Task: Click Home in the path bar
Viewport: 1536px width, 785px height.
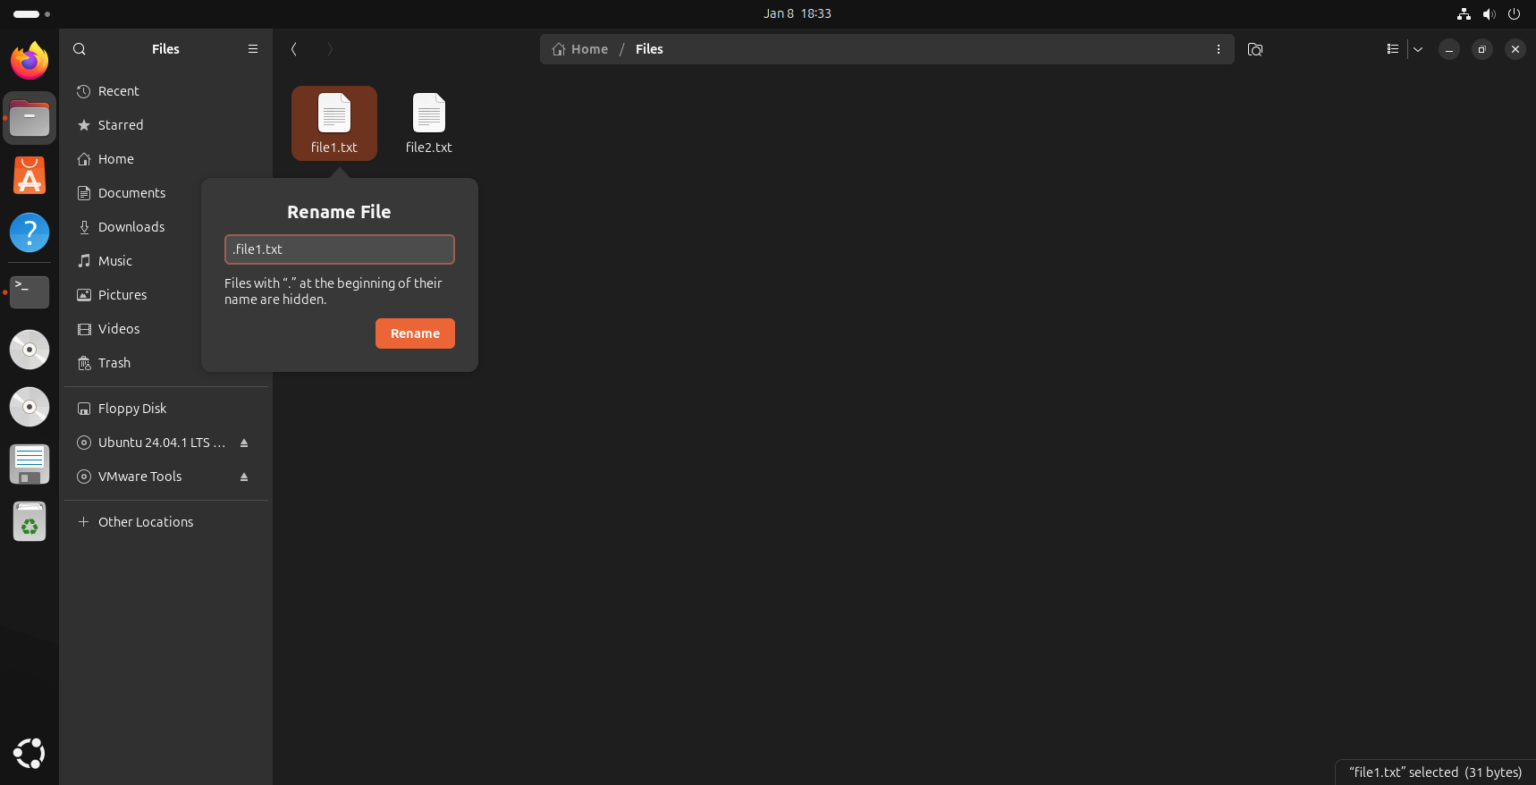Action: pyautogui.click(x=589, y=48)
